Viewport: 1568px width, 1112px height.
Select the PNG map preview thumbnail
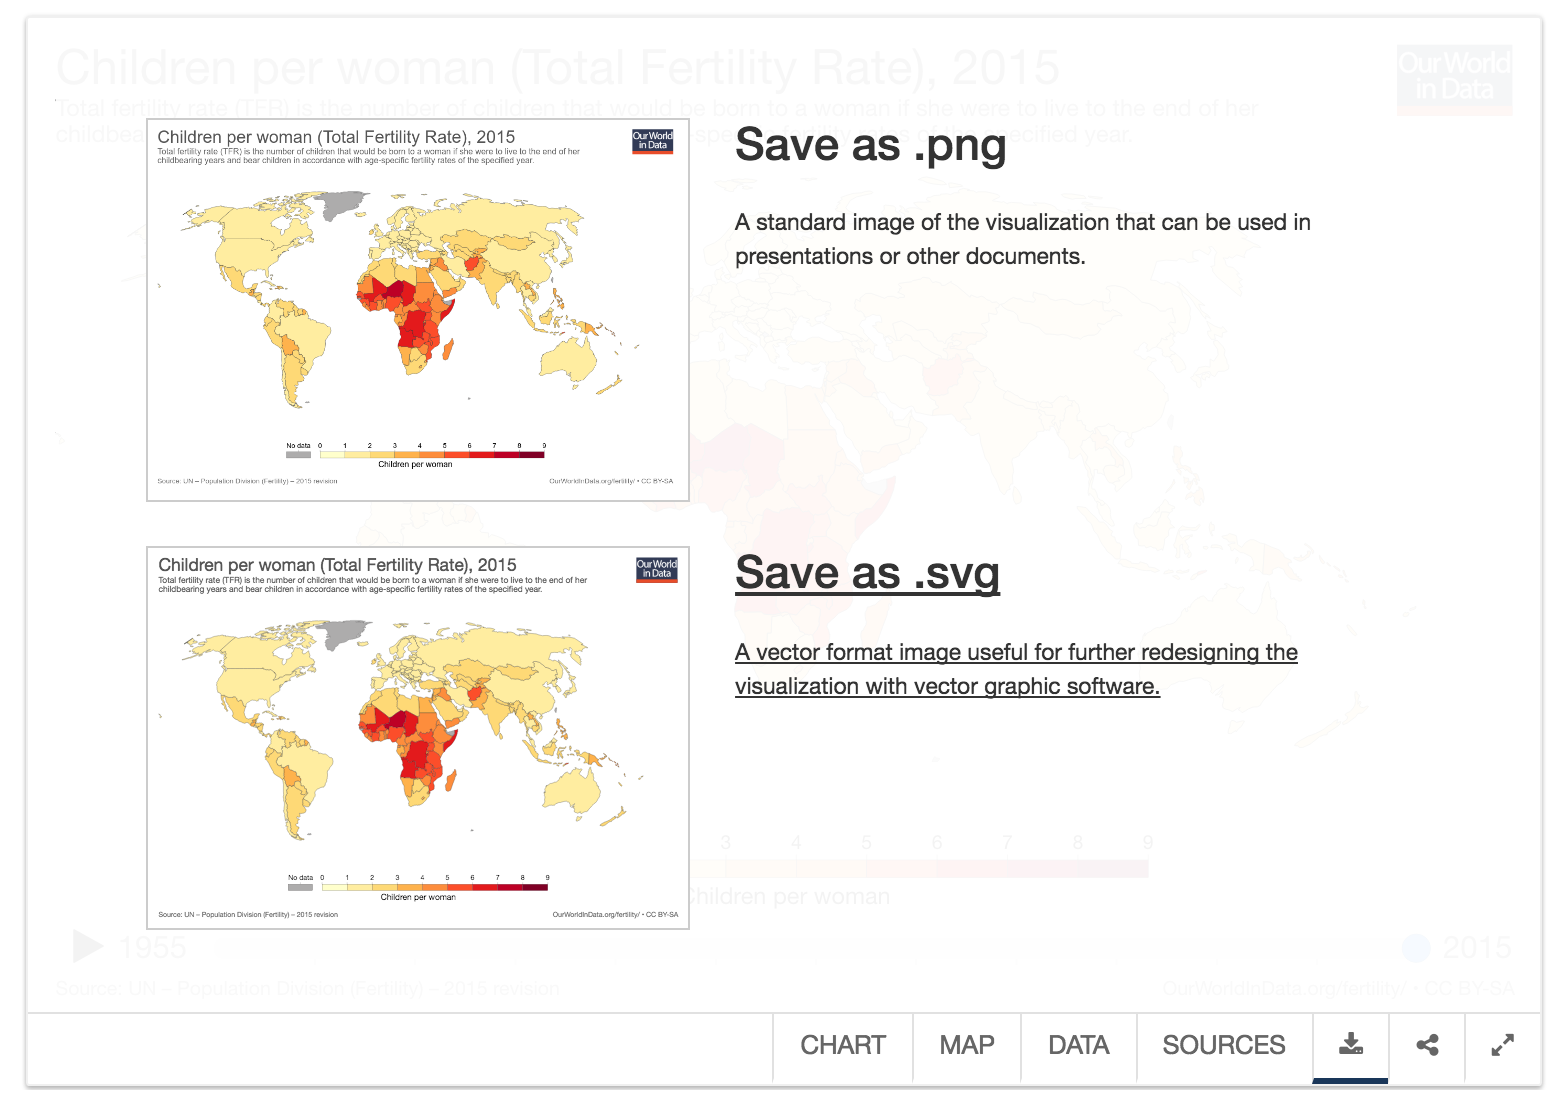click(x=418, y=310)
